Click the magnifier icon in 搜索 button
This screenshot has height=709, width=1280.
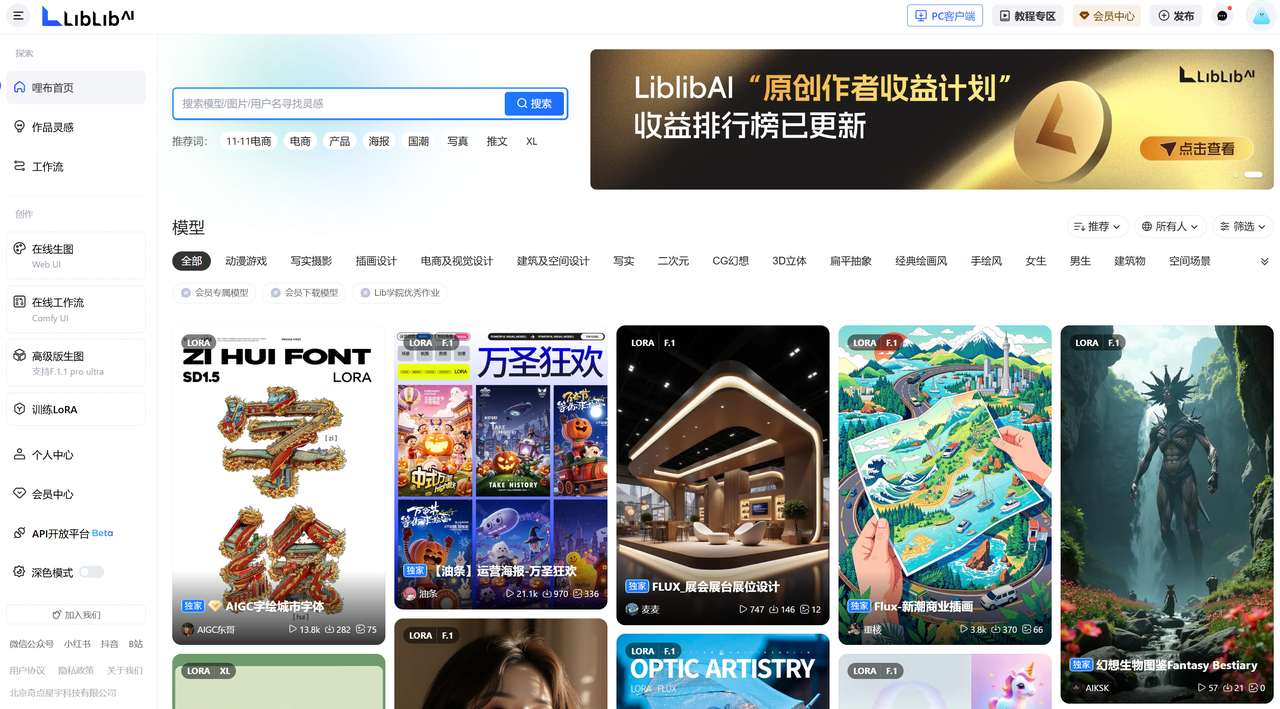tap(522, 103)
